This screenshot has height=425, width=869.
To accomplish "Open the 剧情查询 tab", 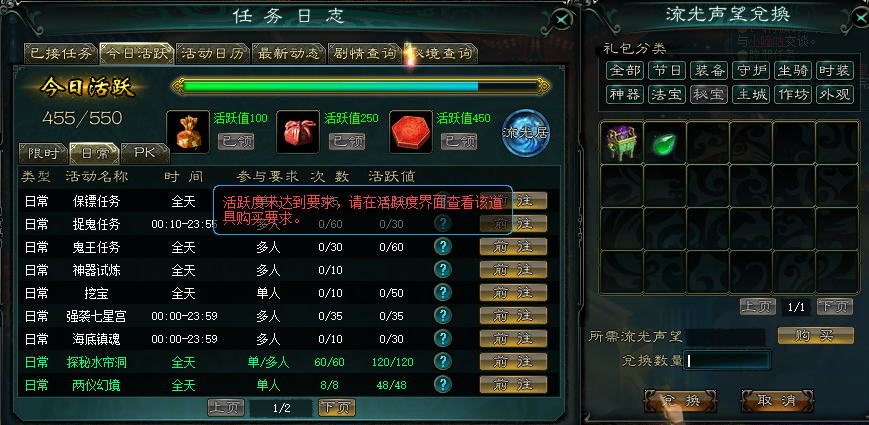I will click(x=365, y=53).
